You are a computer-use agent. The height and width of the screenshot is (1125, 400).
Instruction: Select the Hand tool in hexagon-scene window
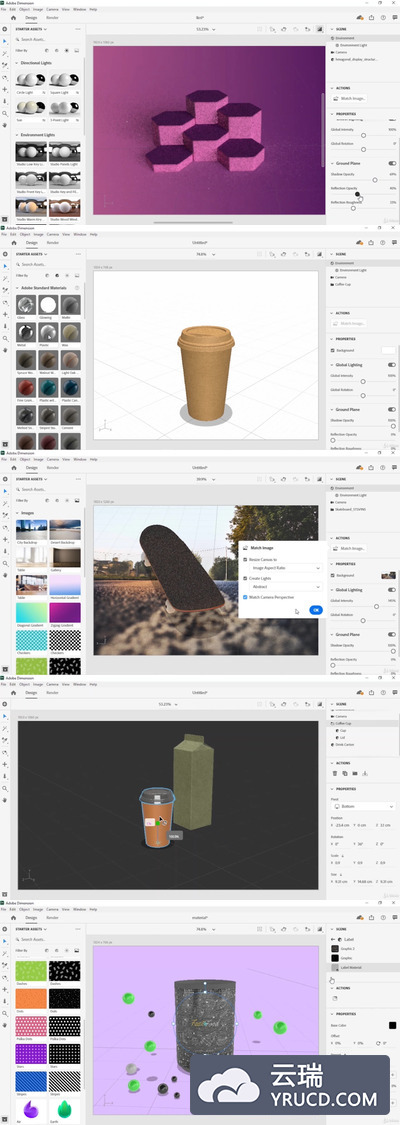[5, 125]
